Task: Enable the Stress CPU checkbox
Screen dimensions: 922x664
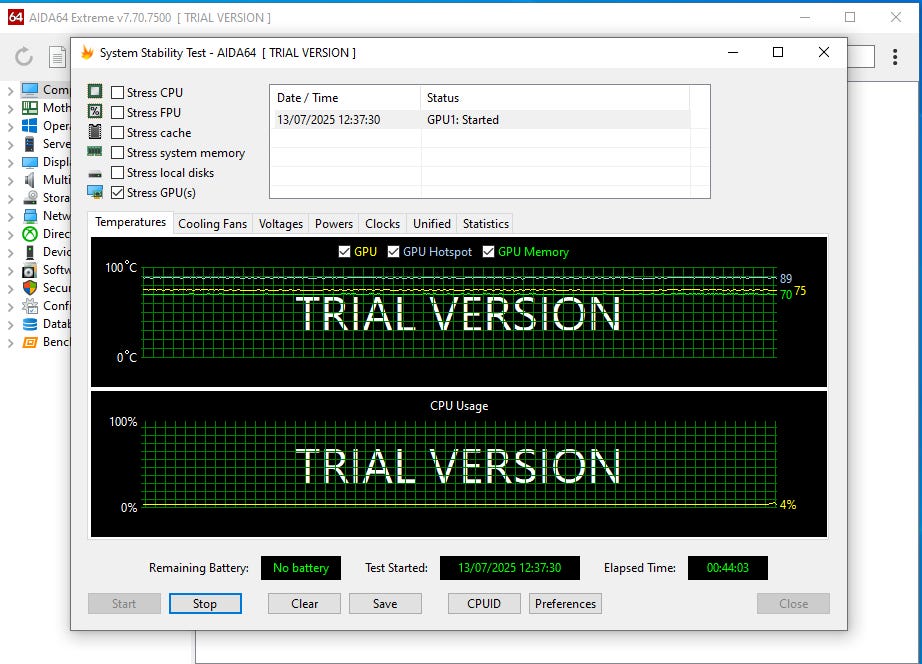Action: click(118, 93)
